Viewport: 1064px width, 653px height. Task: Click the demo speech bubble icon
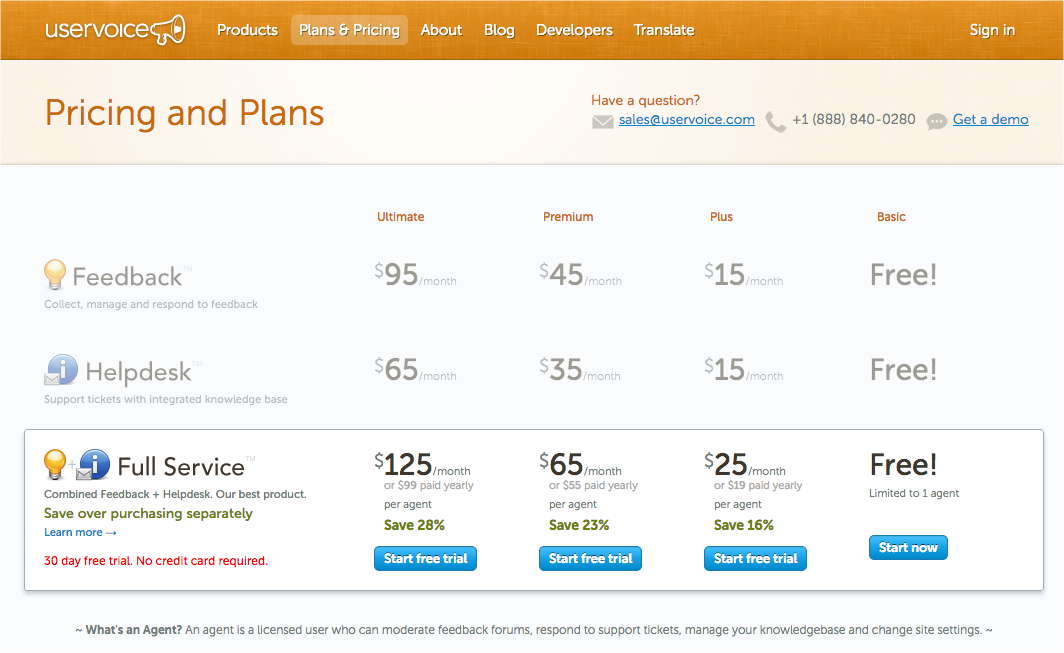click(936, 122)
